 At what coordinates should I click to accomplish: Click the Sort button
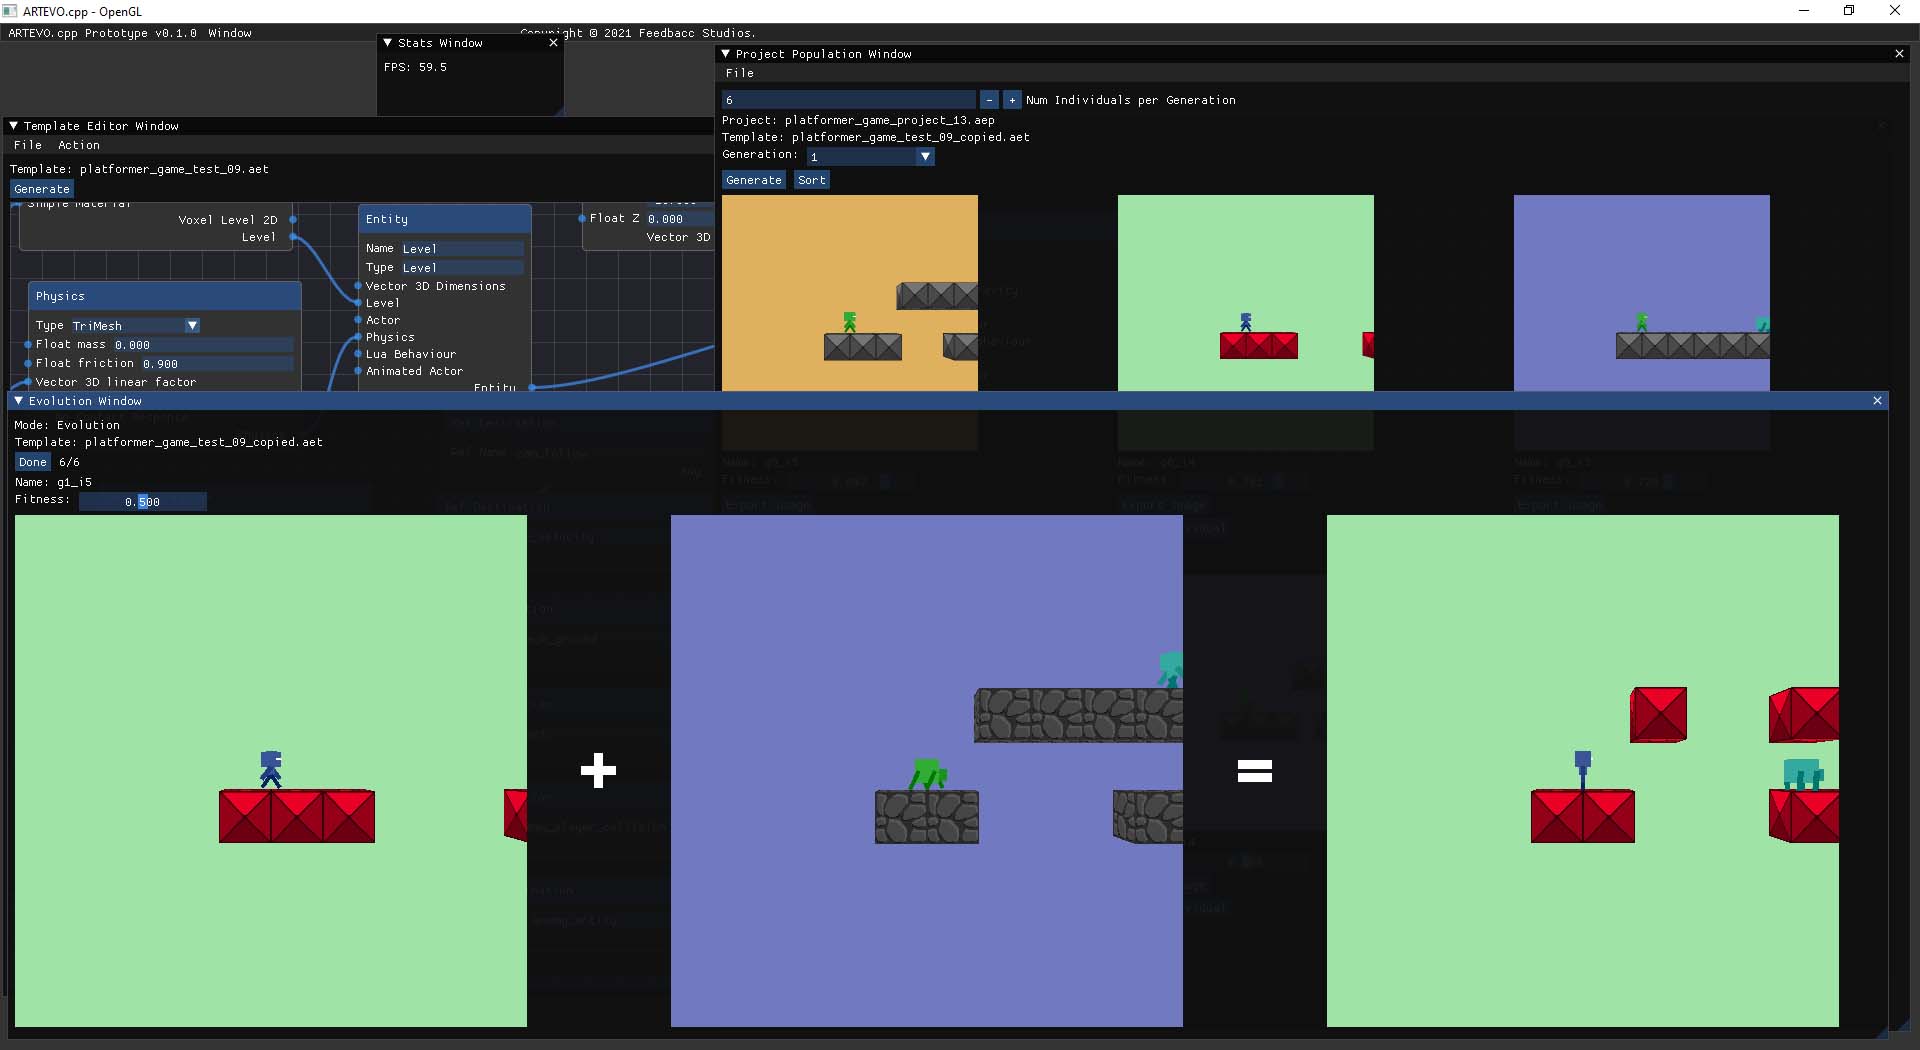coord(812,180)
